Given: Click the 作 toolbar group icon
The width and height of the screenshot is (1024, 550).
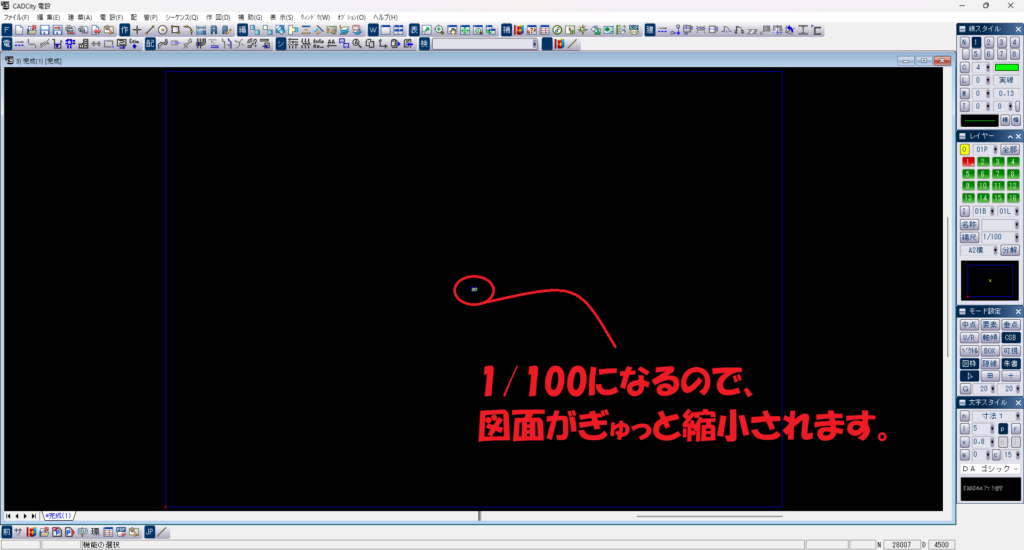Looking at the screenshot, I should pos(124,30).
